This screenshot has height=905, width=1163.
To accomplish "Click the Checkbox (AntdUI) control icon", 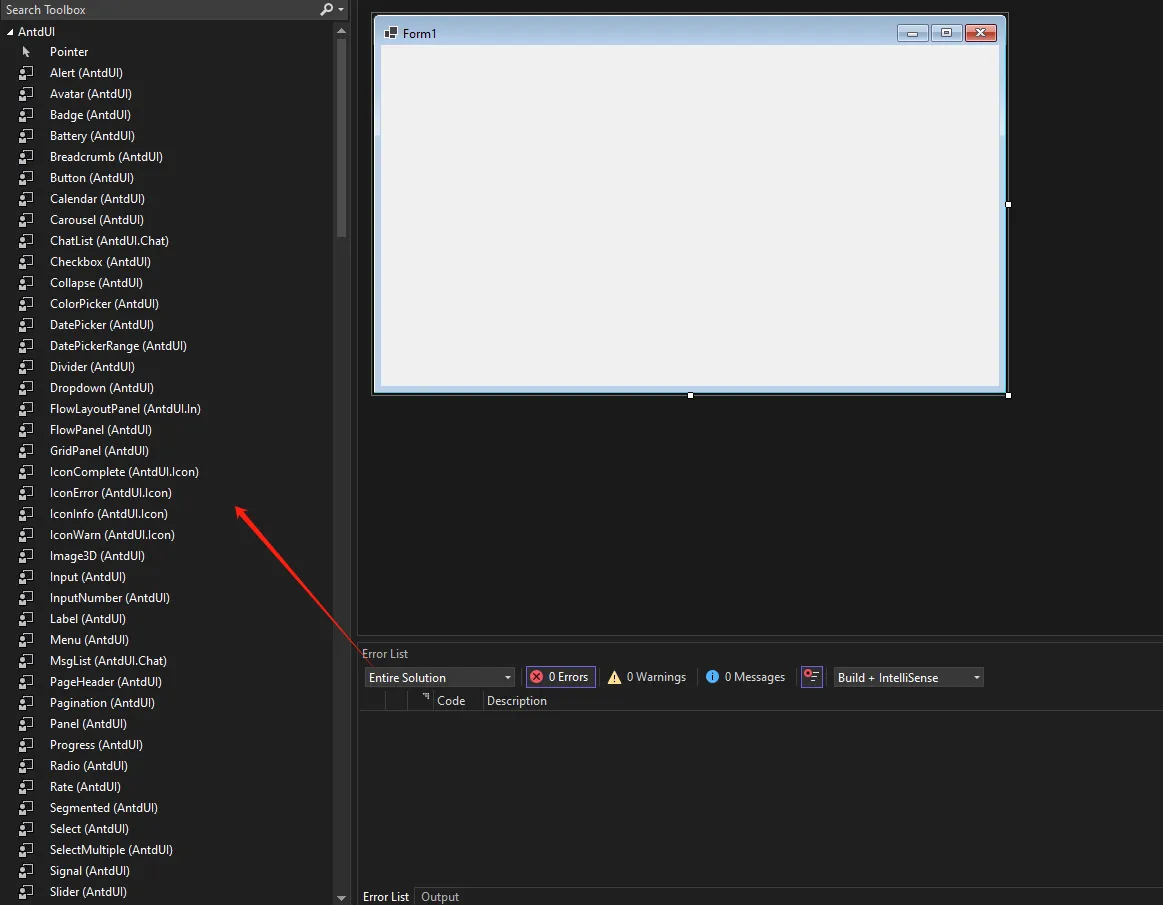I will 27,262.
